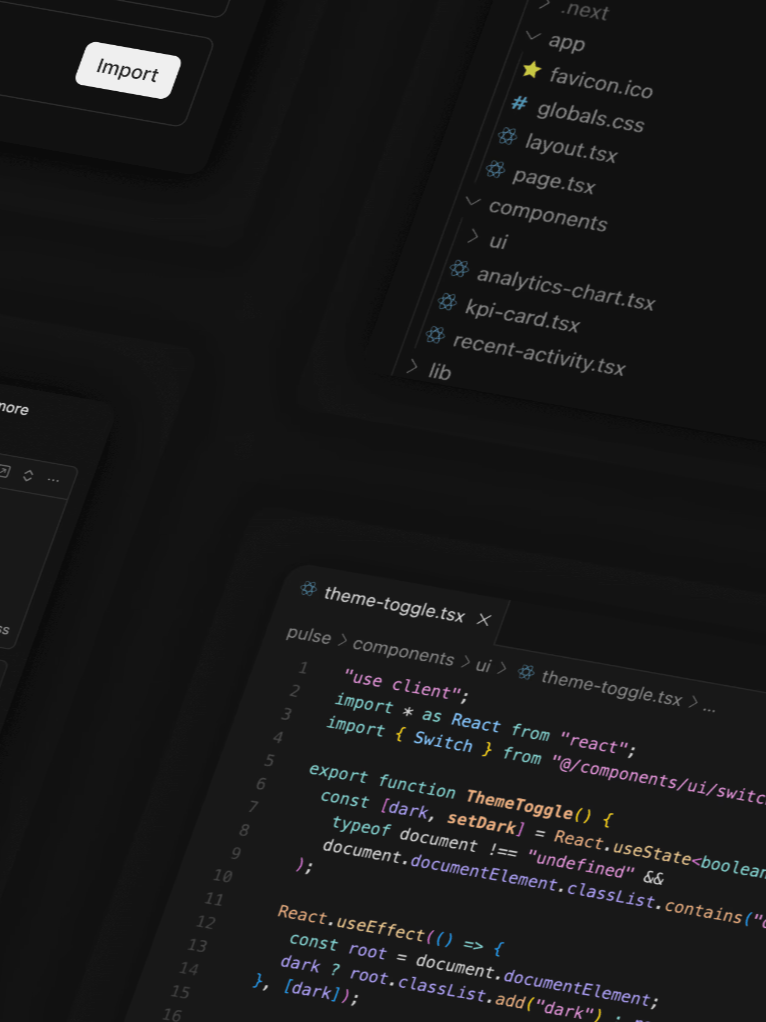The image size is (766, 1022).
Task: Click the pulse breadcrumb segment
Action: point(308,635)
